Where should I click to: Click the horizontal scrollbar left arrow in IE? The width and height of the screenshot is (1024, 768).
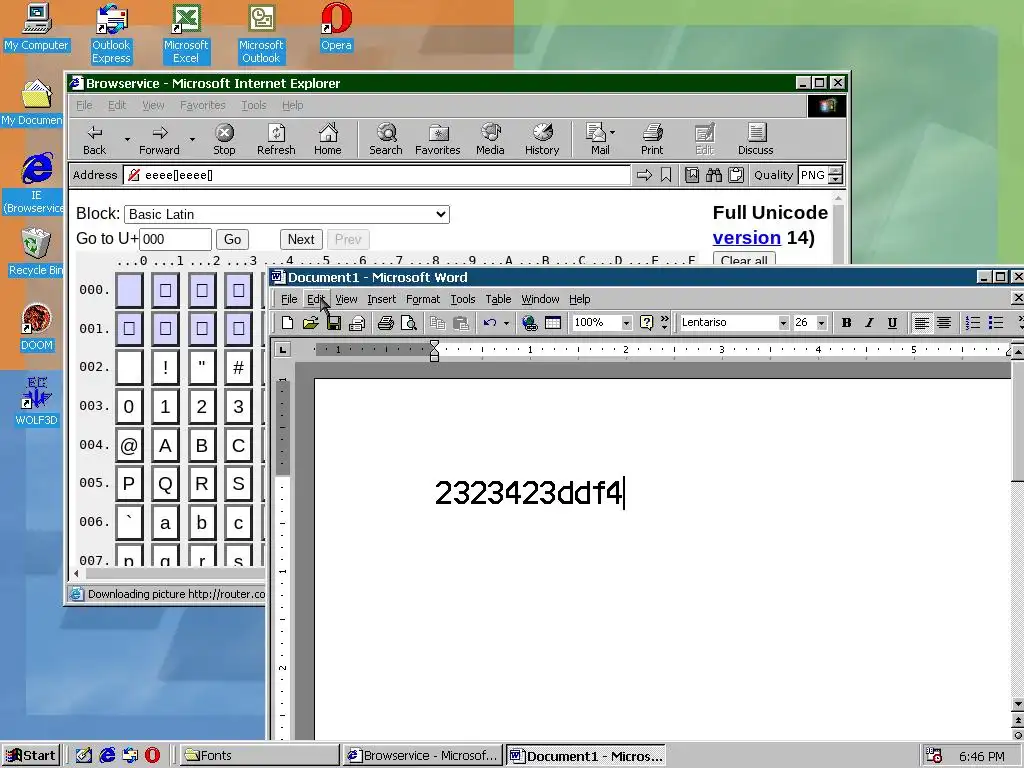point(77,574)
